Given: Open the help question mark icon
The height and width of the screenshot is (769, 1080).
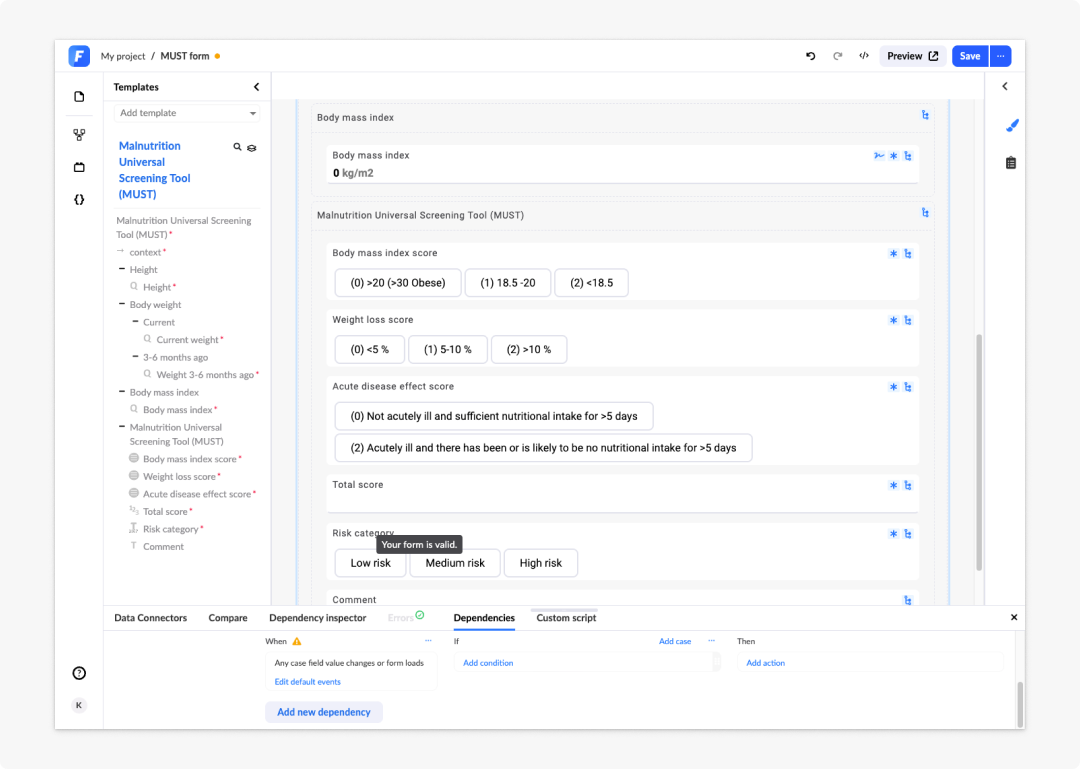Looking at the screenshot, I should 79,673.
